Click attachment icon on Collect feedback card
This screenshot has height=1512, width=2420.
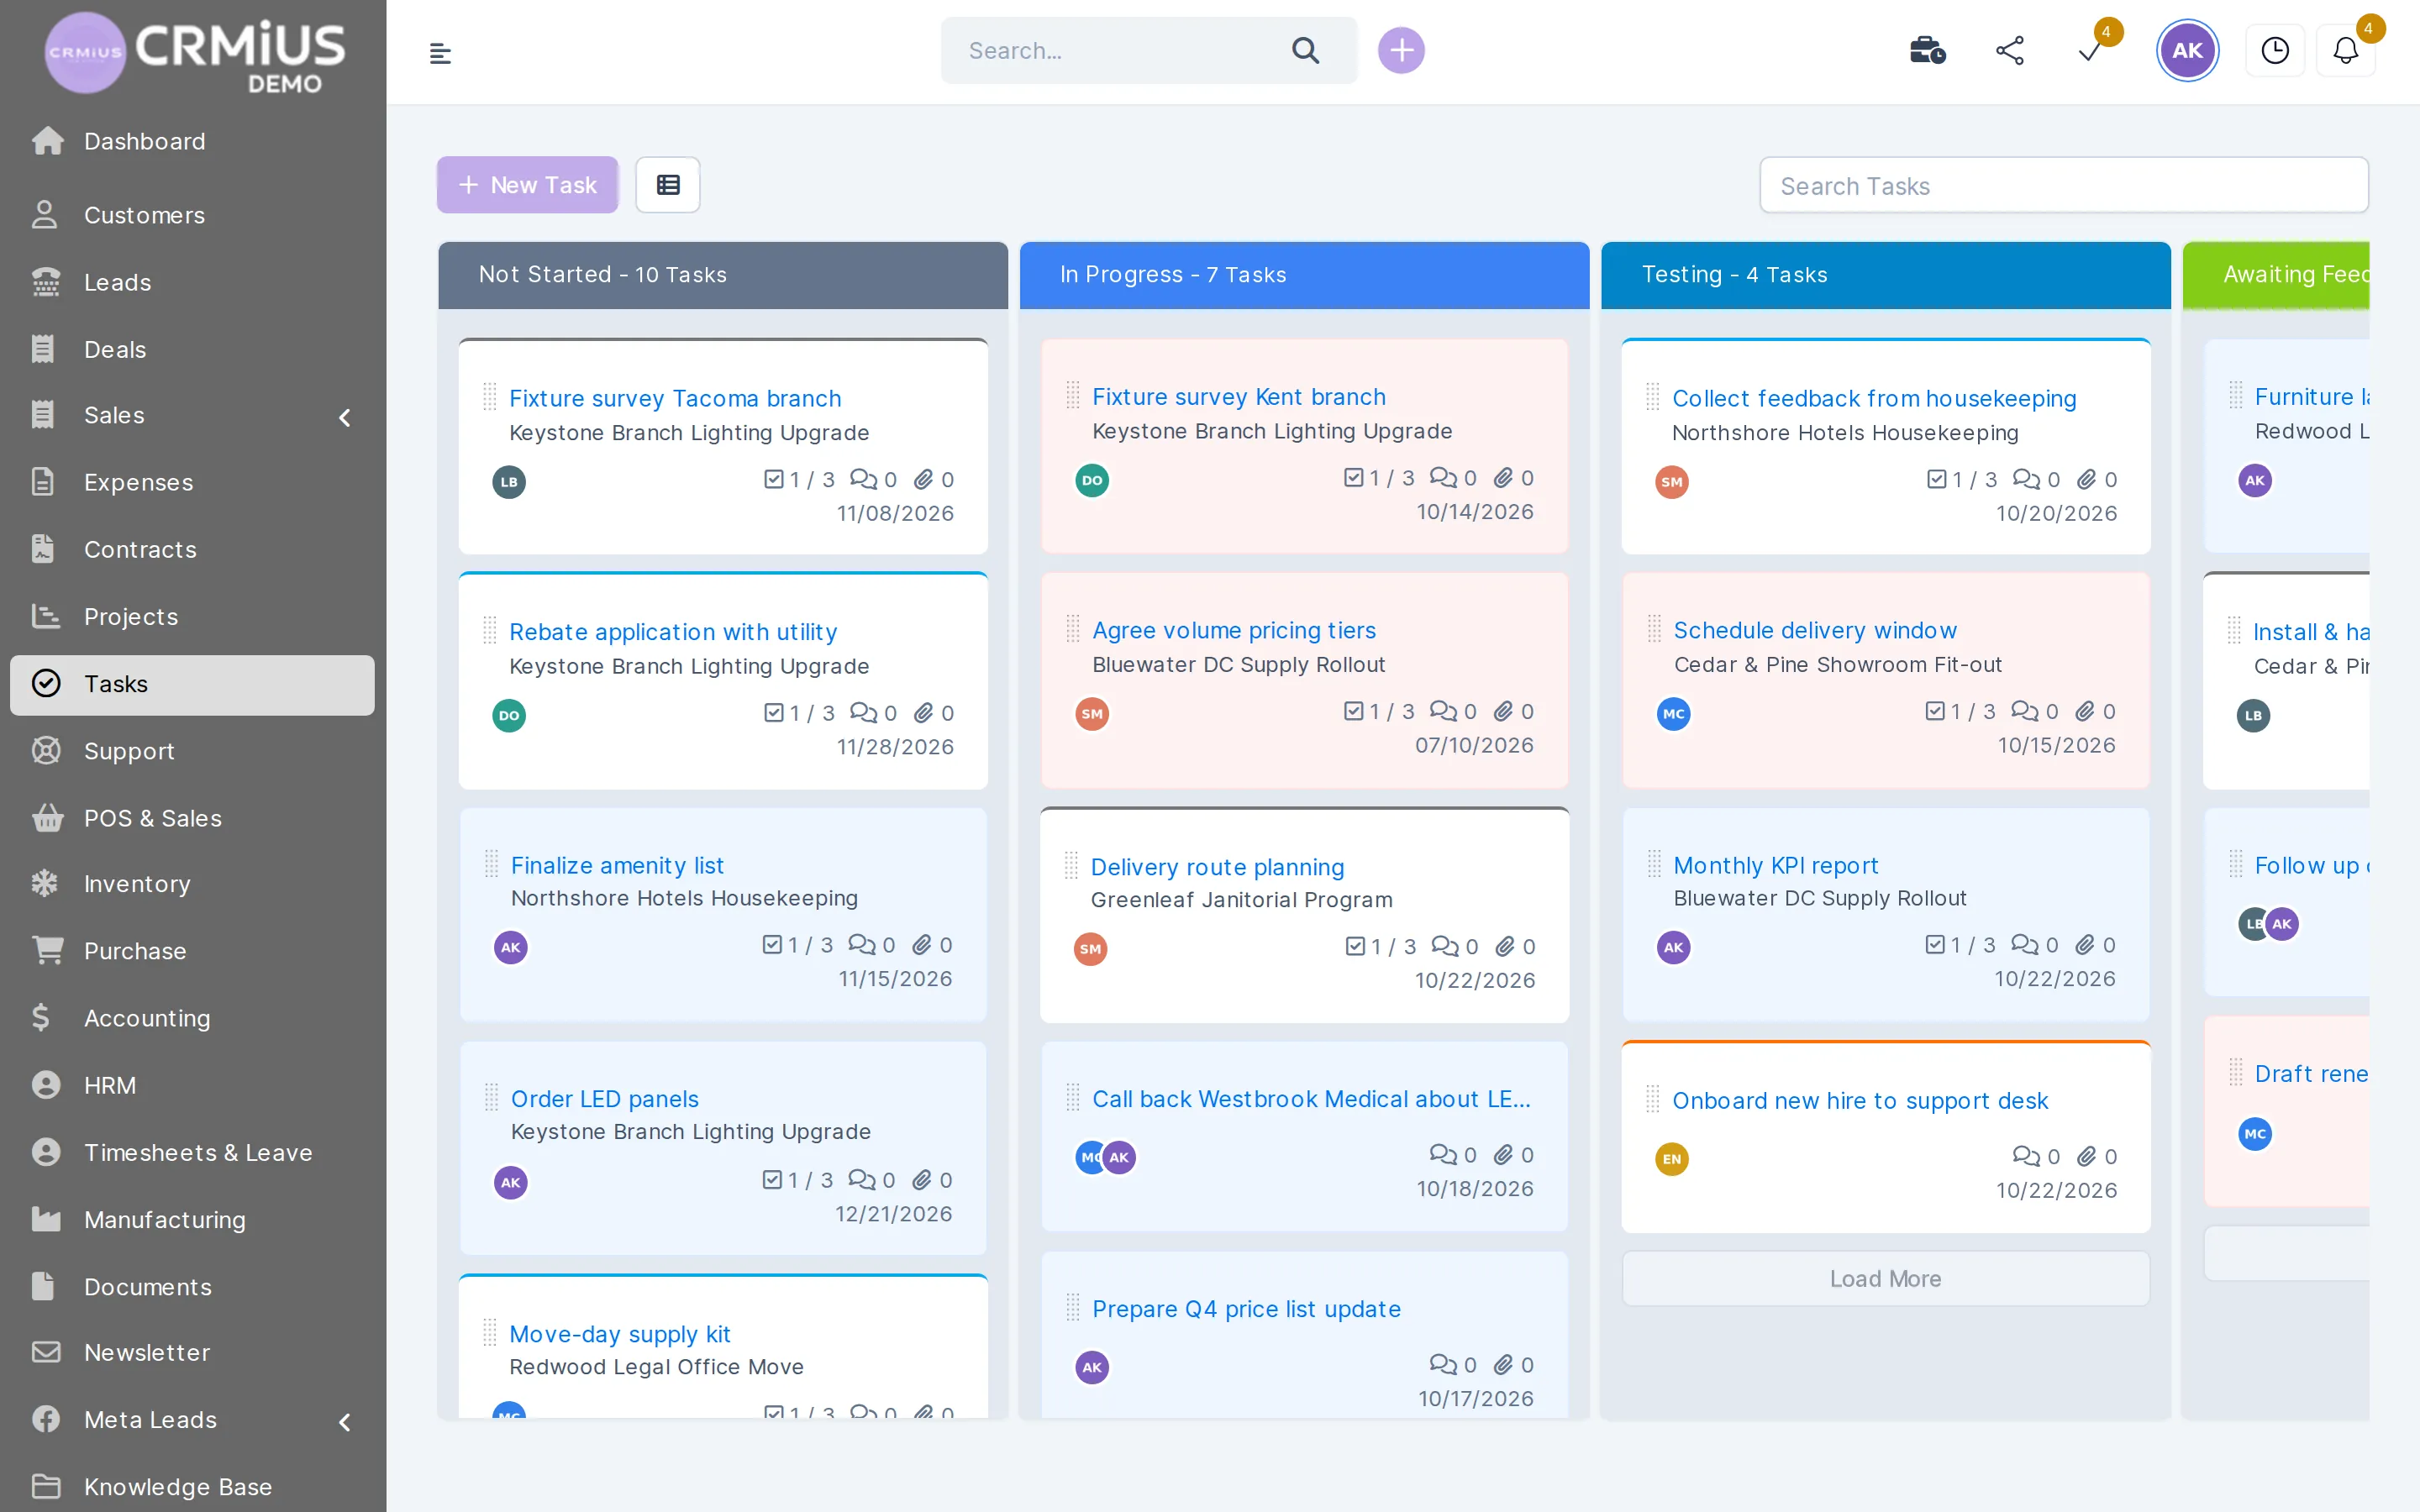click(x=2086, y=480)
